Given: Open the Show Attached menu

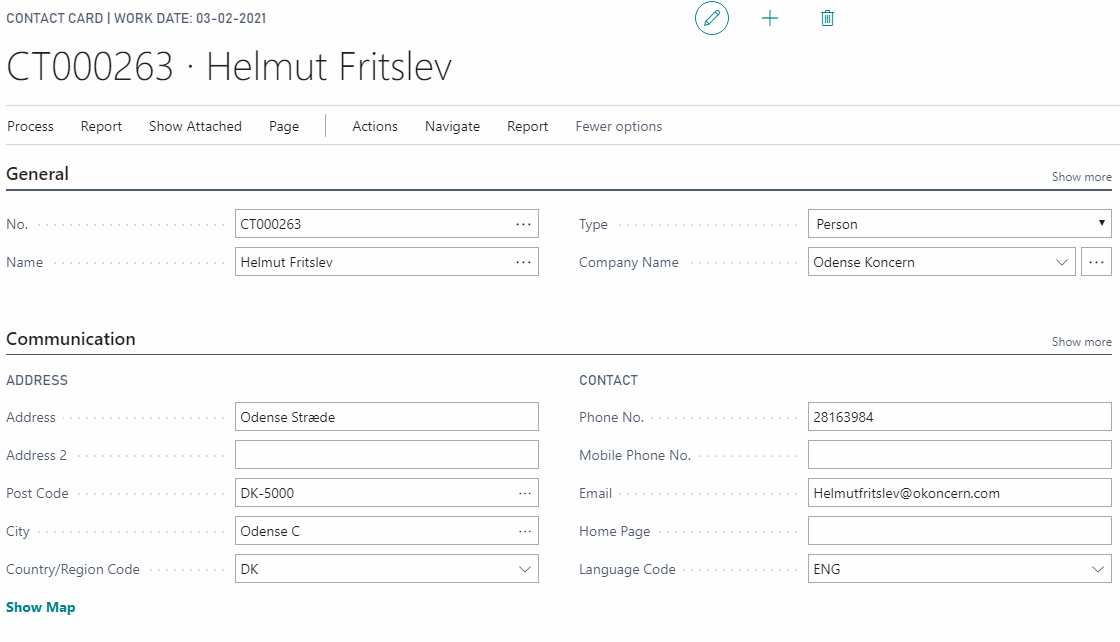Looking at the screenshot, I should coord(195,126).
